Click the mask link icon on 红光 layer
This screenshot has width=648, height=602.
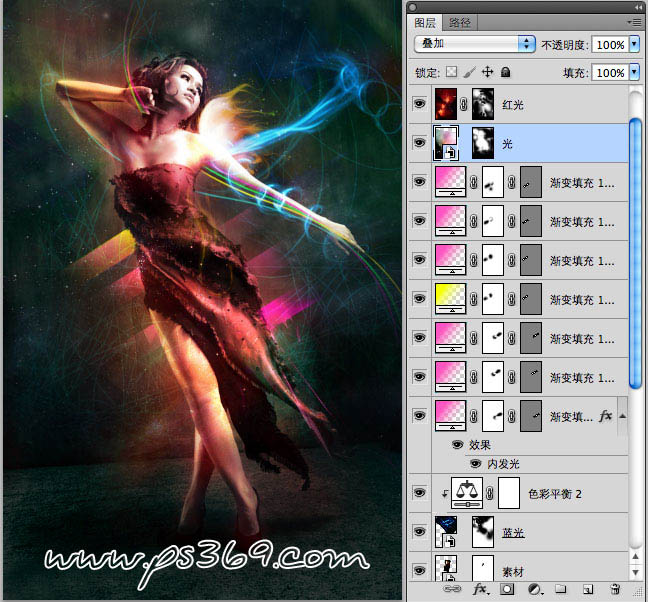(x=464, y=104)
